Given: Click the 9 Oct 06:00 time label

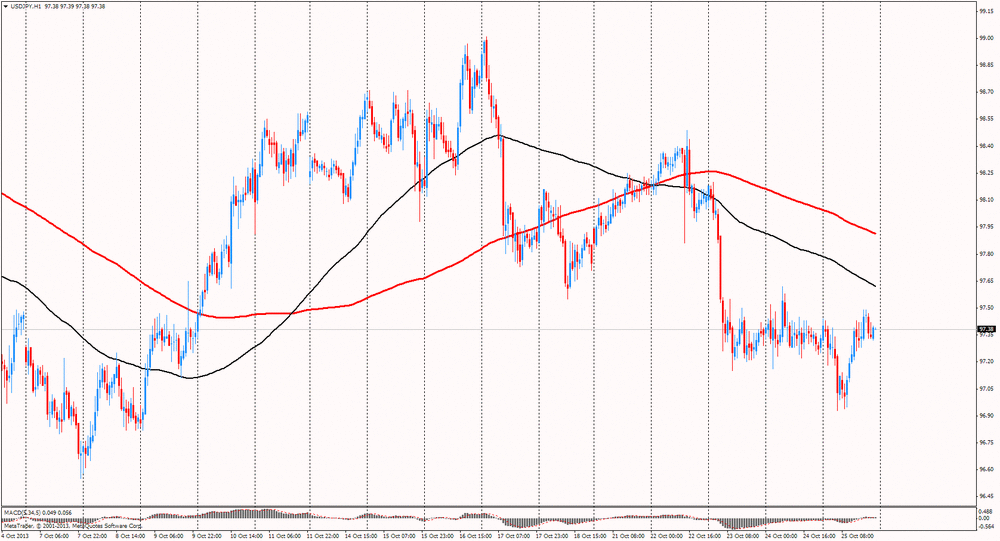Looking at the screenshot, I should [168, 537].
